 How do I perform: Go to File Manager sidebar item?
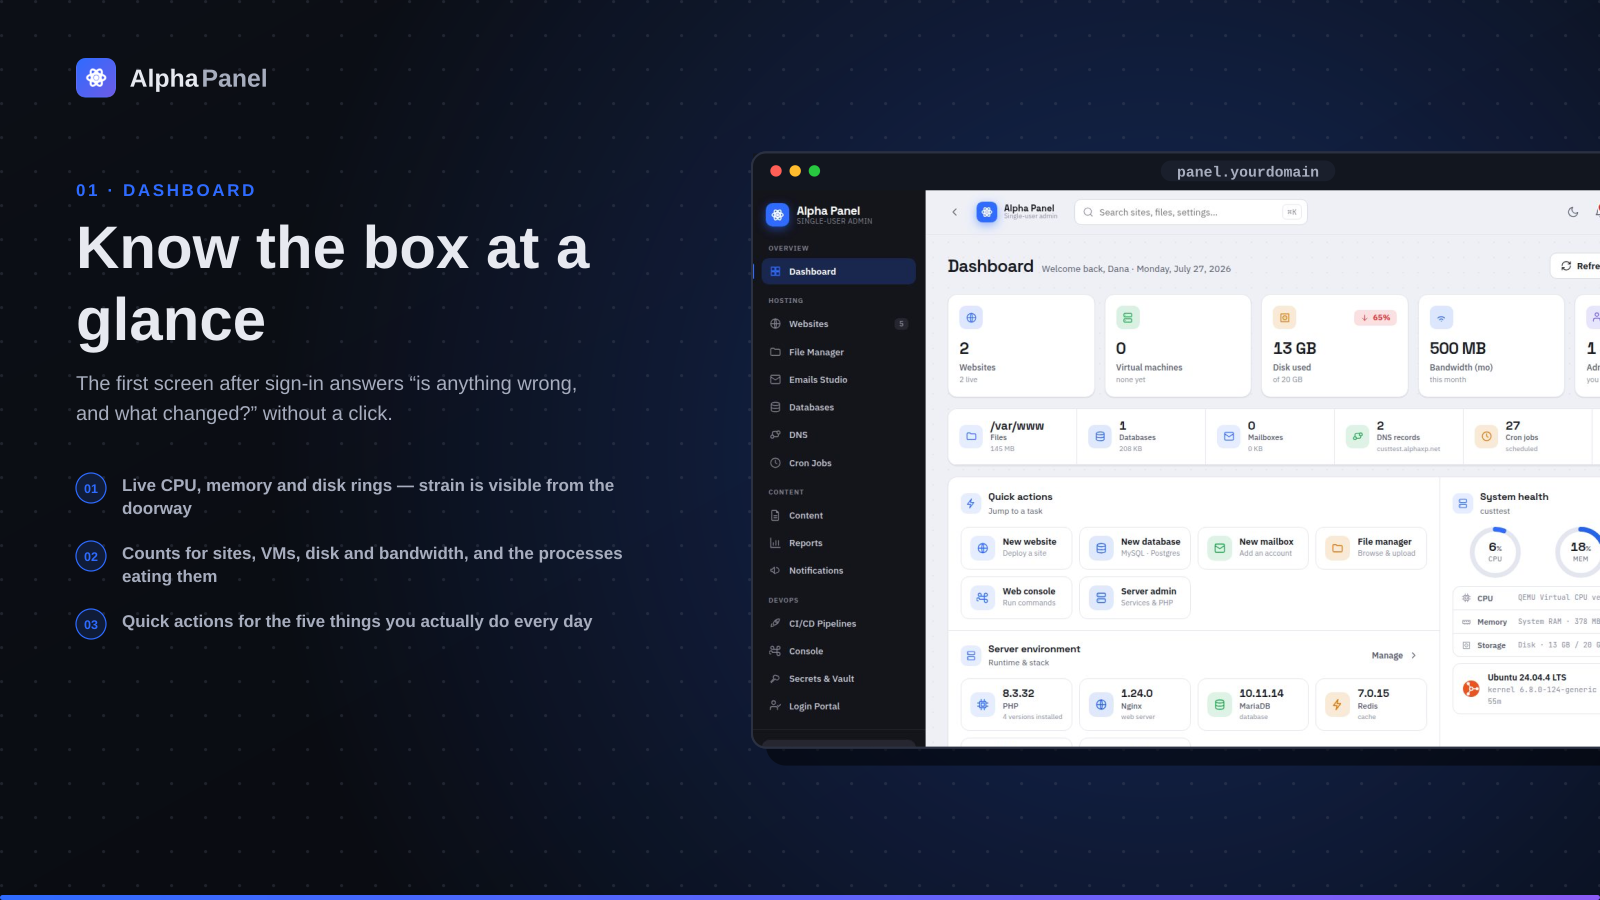click(x=838, y=352)
